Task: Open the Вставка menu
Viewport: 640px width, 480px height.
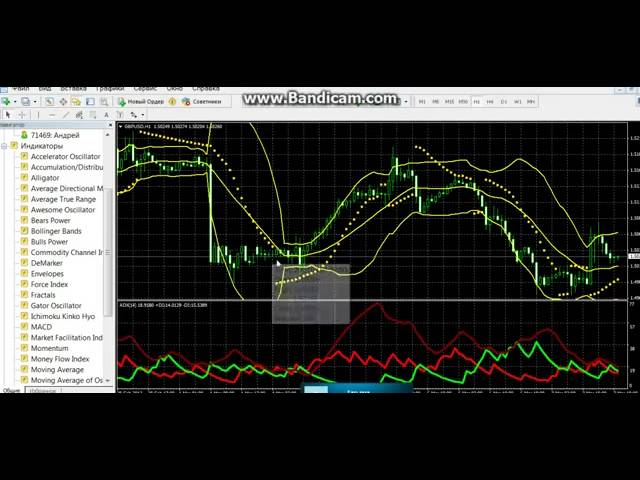Action: (73, 89)
